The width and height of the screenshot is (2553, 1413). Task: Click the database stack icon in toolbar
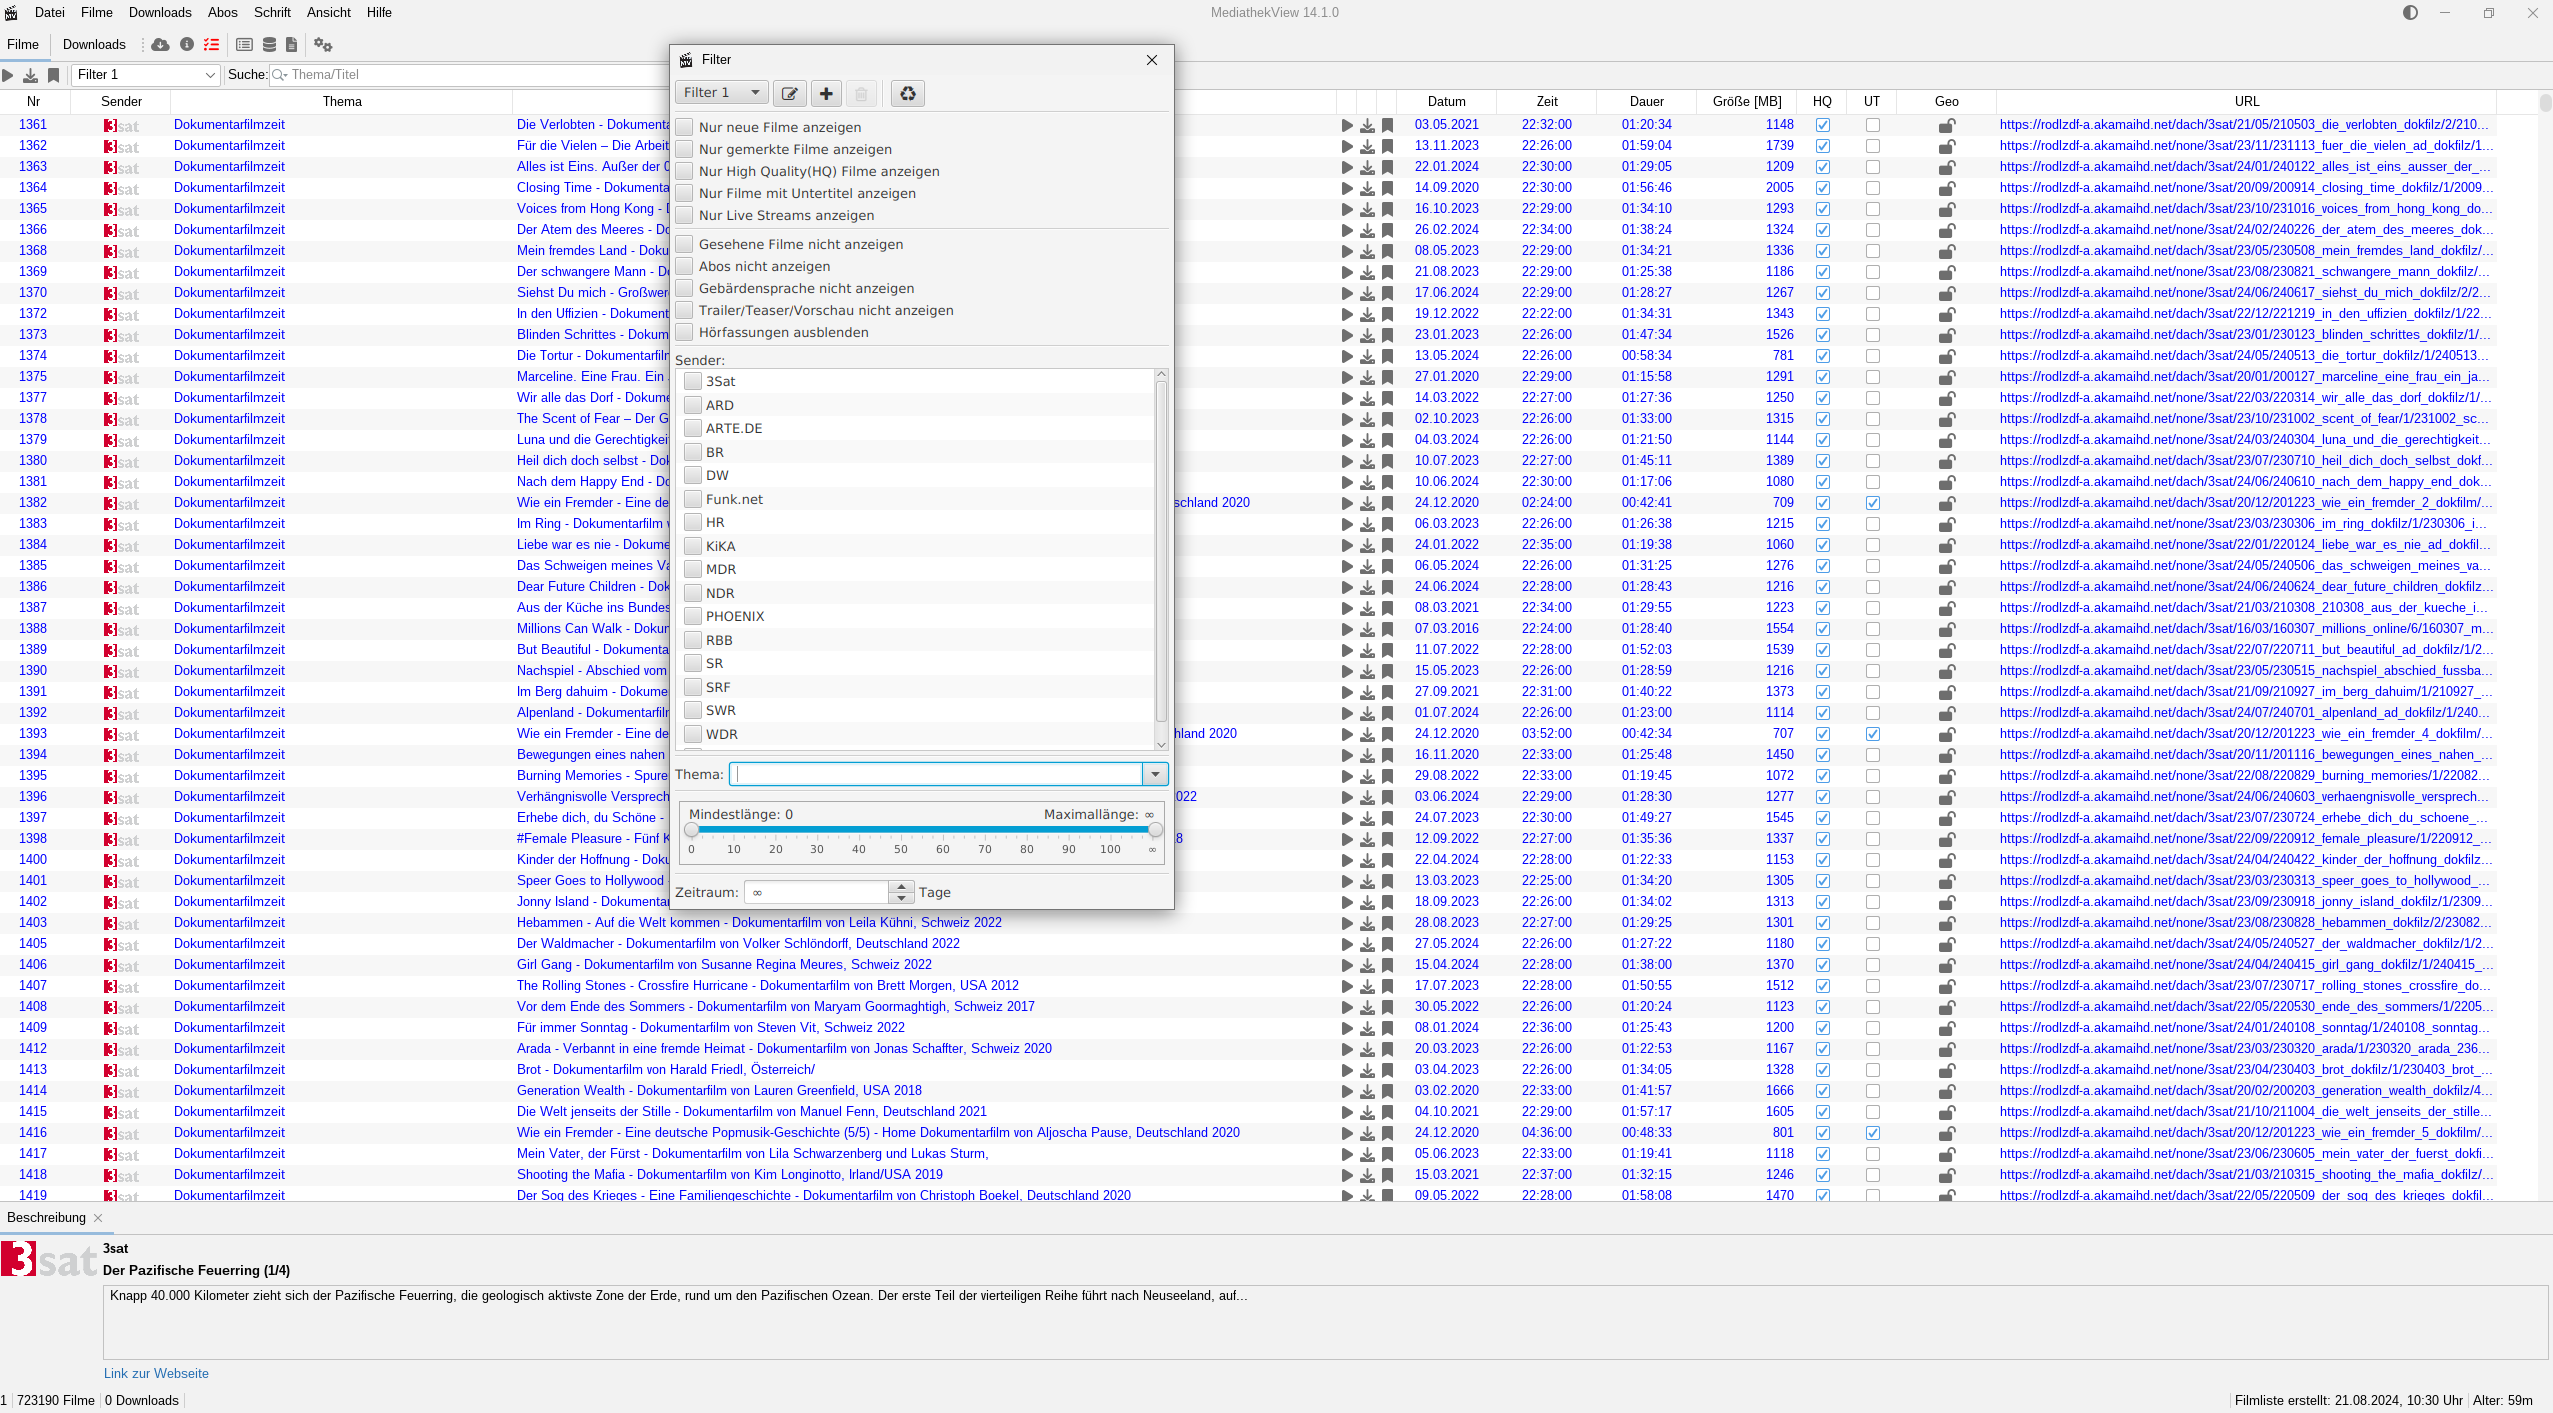coord(269,45)
